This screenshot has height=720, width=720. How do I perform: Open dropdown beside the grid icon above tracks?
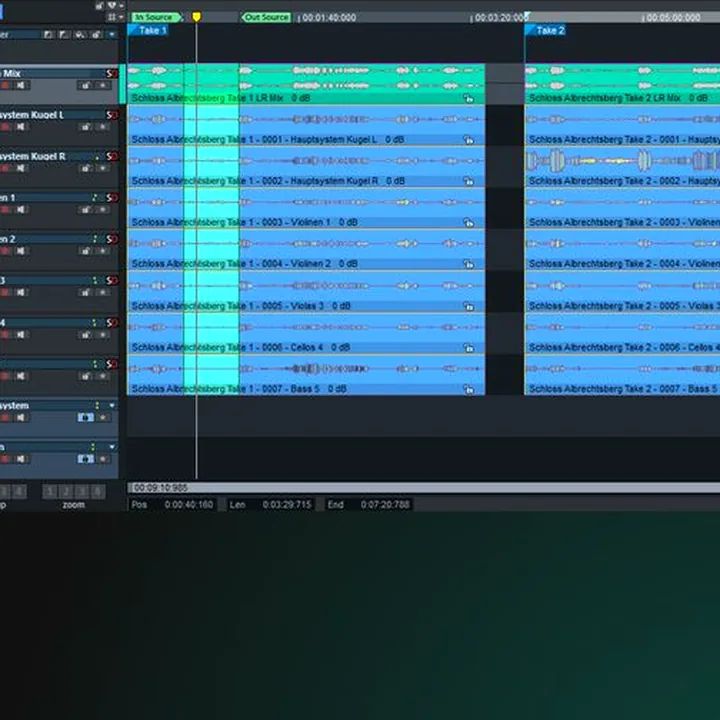coord(121,17)
